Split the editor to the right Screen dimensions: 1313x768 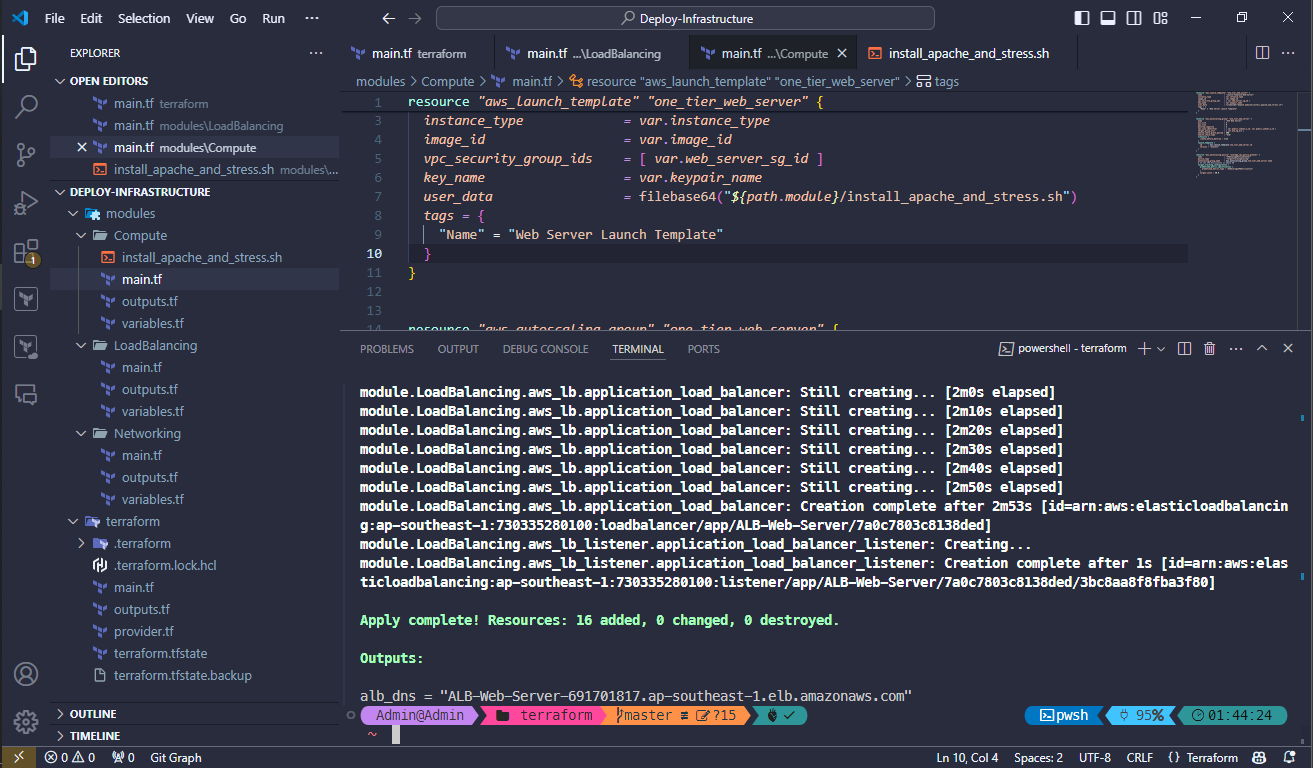1263,53
